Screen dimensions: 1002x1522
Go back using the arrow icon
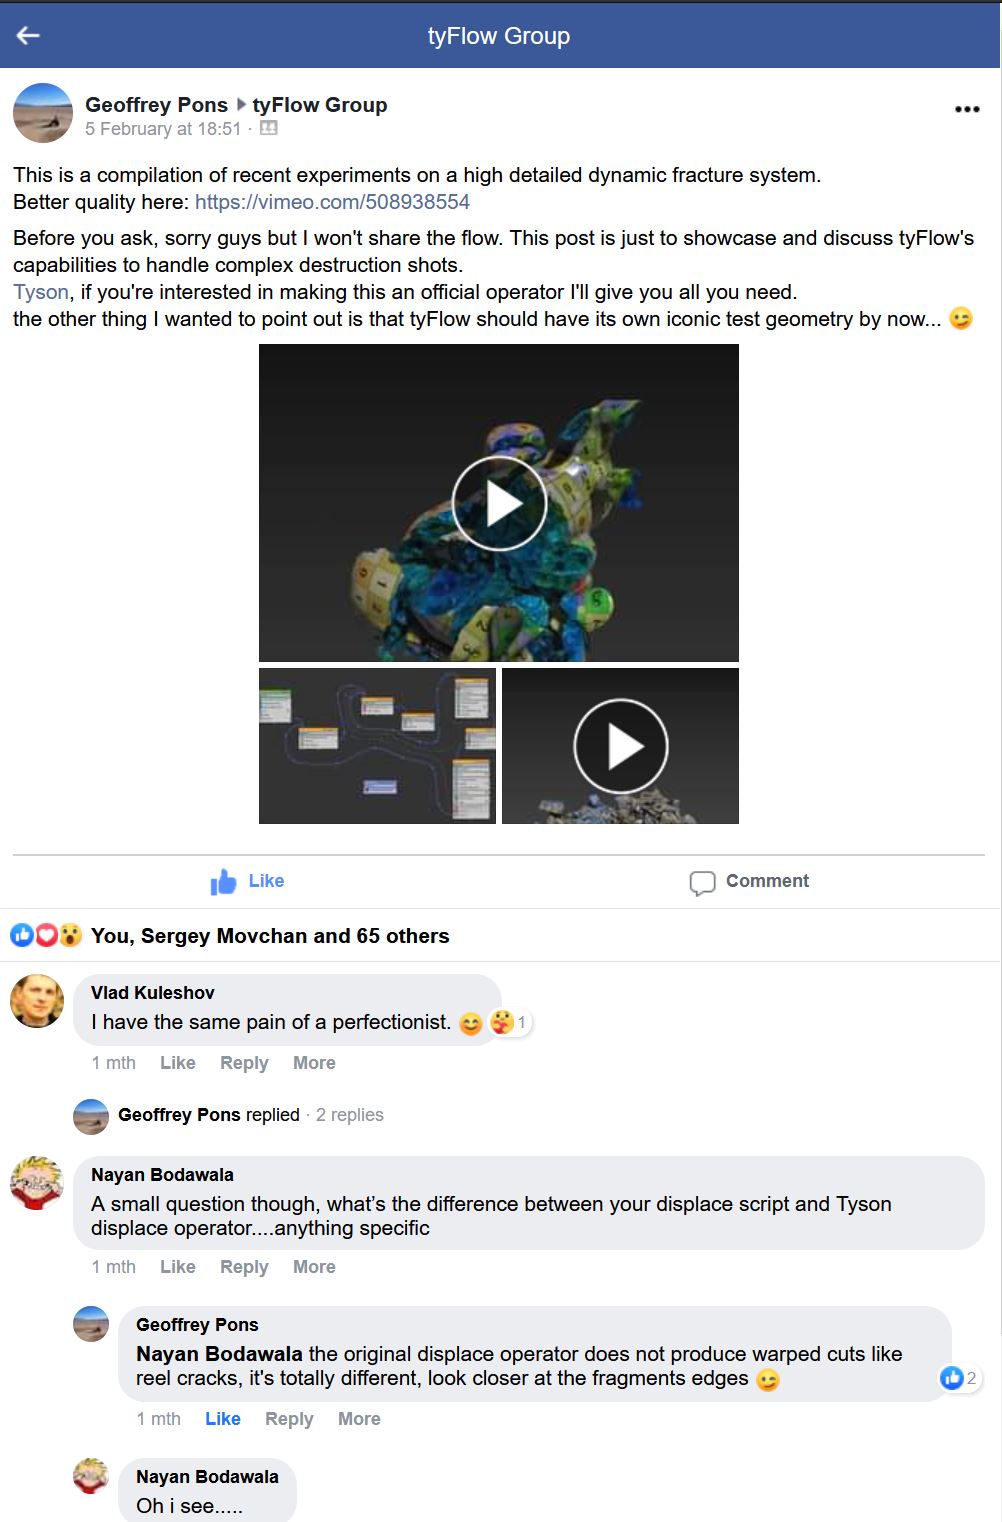(28, 35)
